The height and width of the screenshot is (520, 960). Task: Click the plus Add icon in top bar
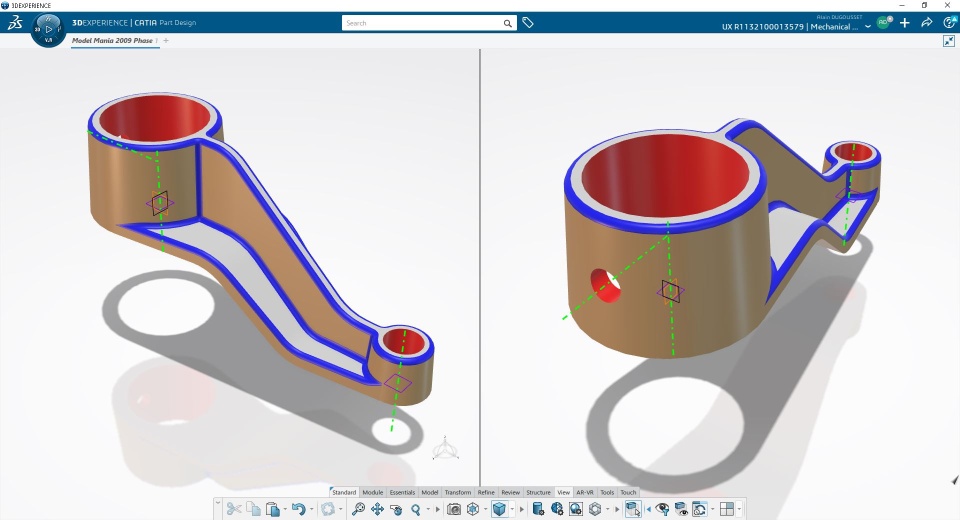[x=905, y=23]
